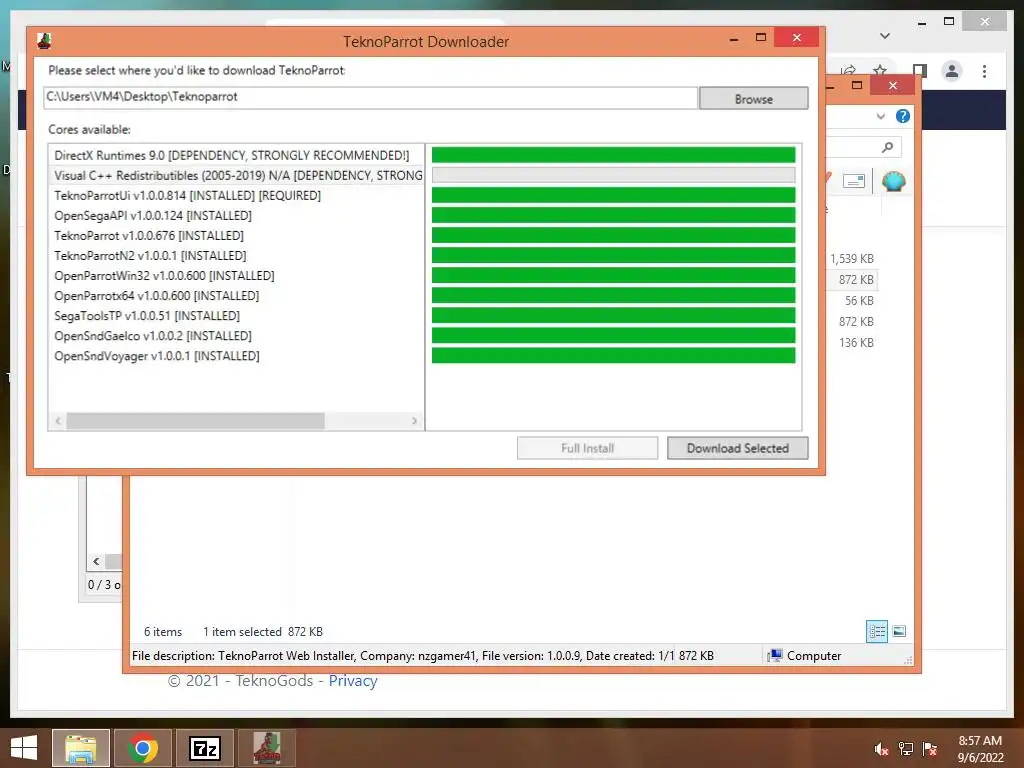
Task: Close the File Explorer window behind
Action: 893,86
